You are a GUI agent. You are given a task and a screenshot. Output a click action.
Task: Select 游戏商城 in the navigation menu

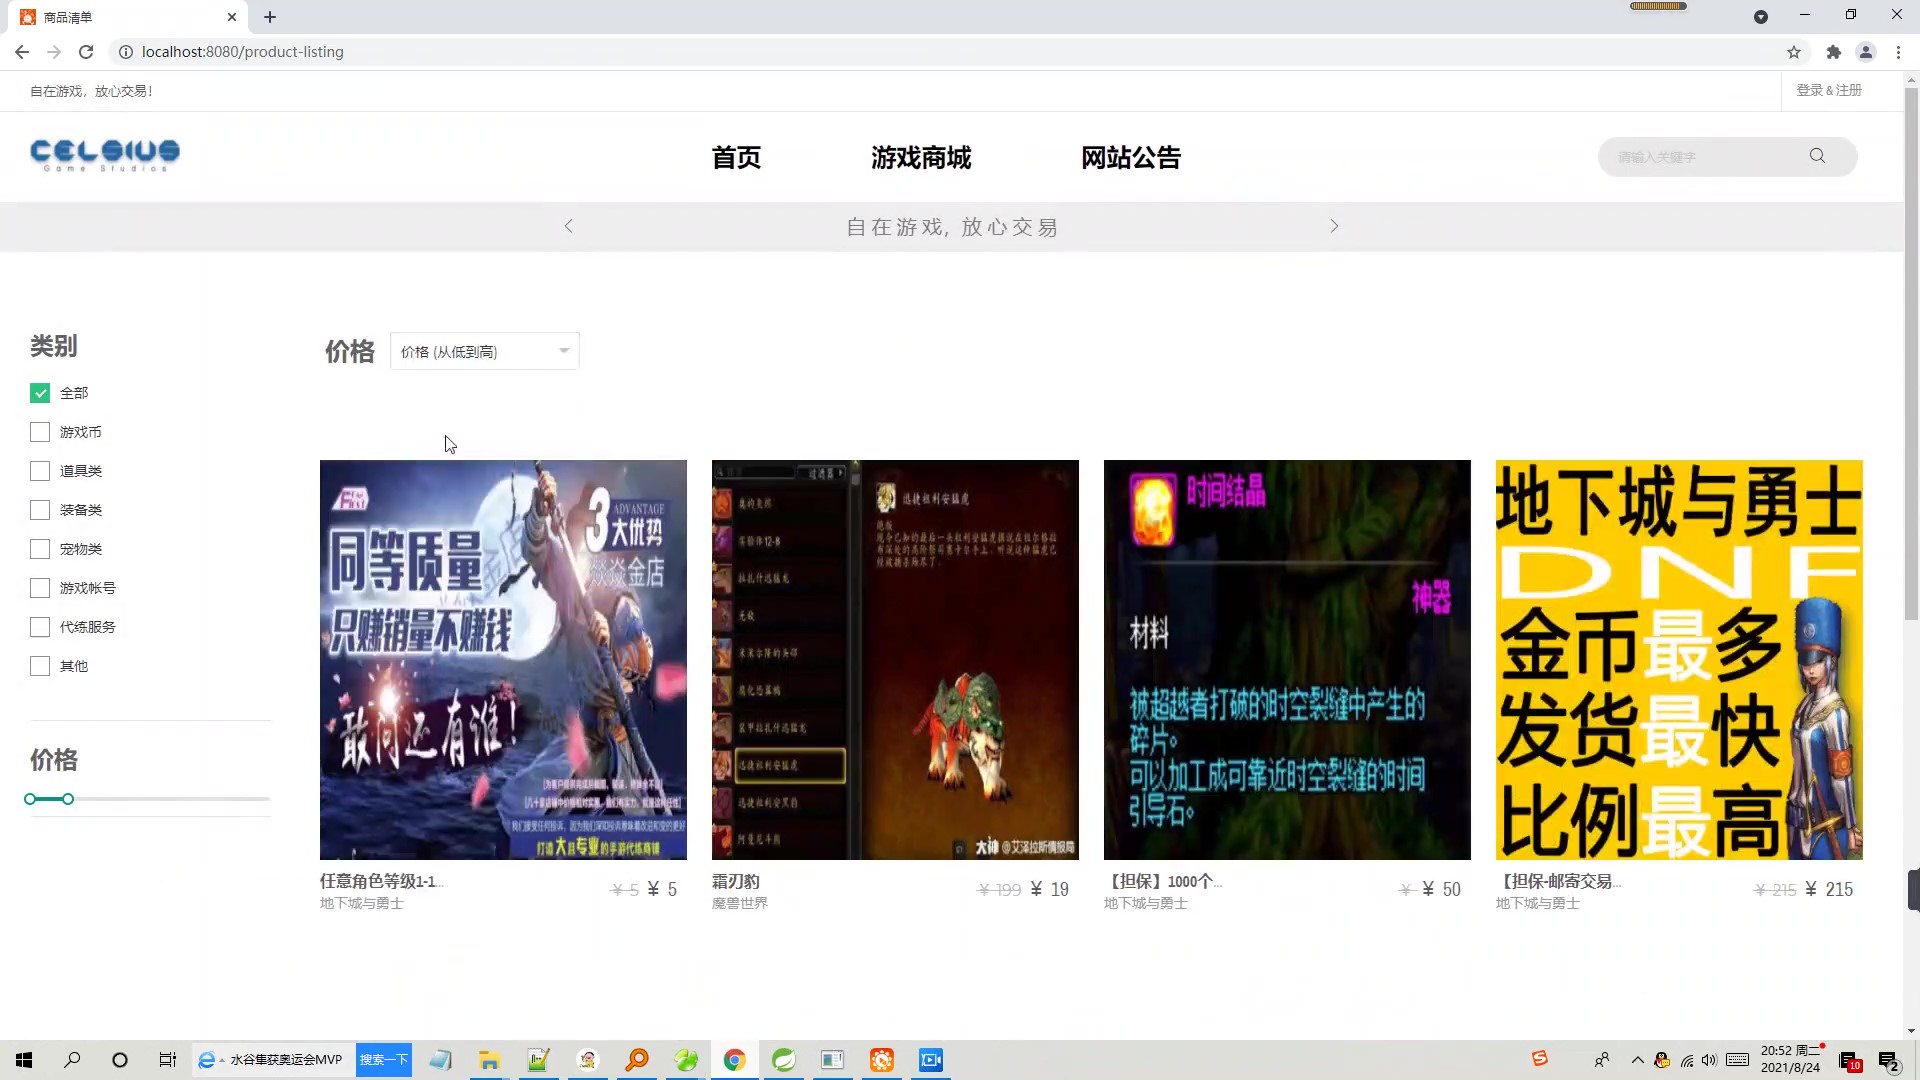921,157
